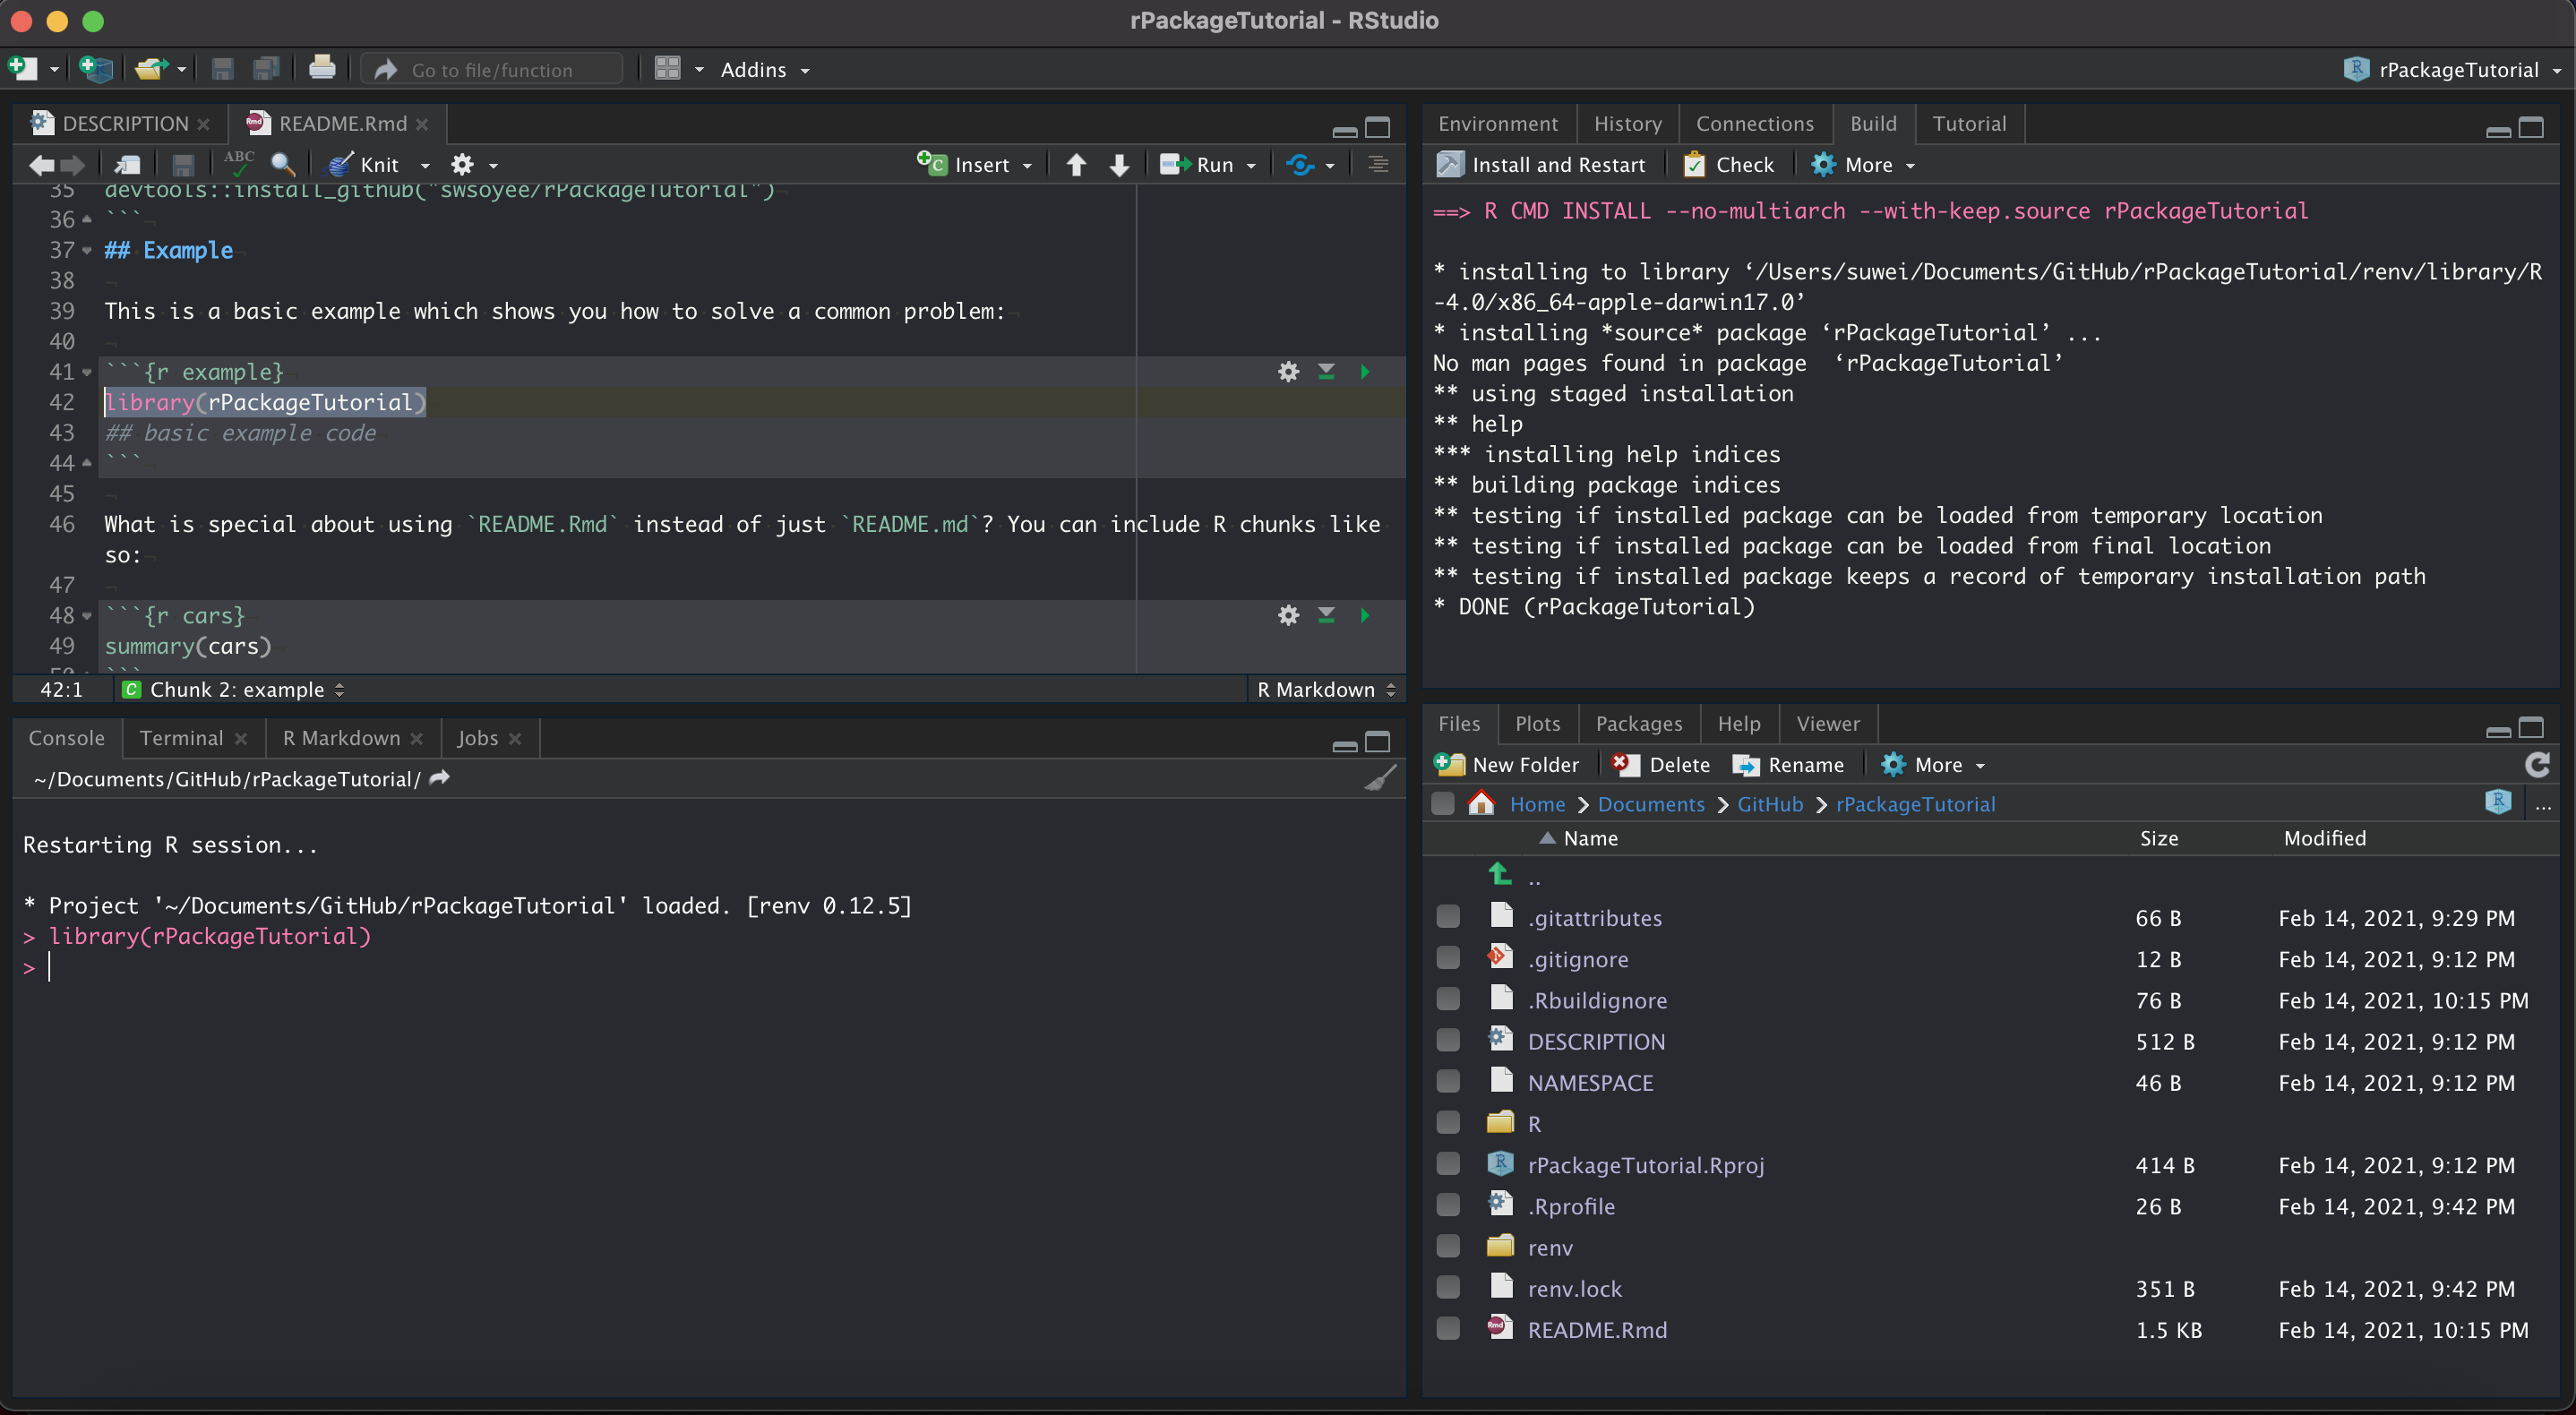Click the print document icon
The width and height of the screenshot is (2576, 1415).
pos(322,69)
